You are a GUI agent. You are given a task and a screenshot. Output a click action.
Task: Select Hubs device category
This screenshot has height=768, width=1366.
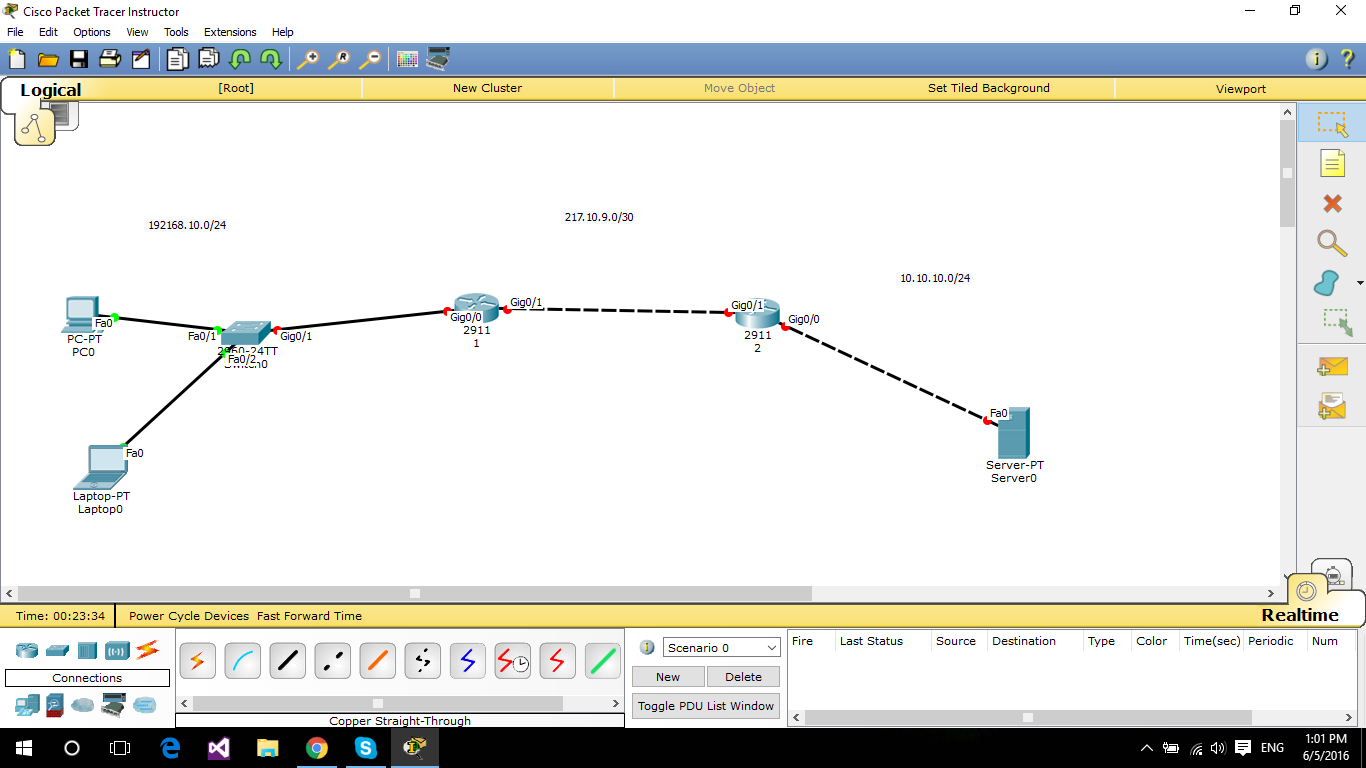pyautogui.click(x=87, y=651)
